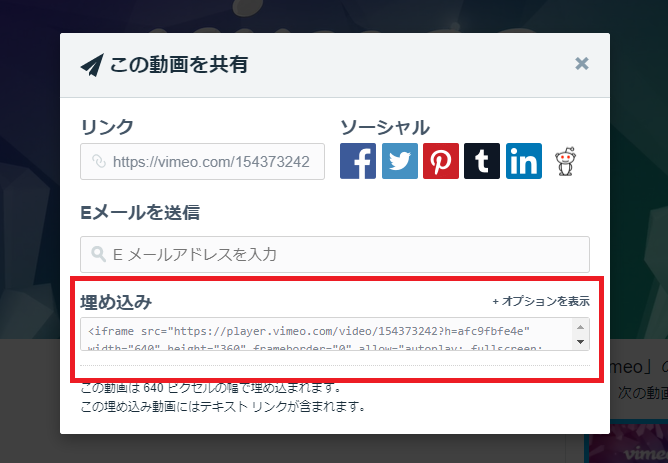
Task: Click the iframe embed code box
Action: pyautogui.click(x=326, y=334)
